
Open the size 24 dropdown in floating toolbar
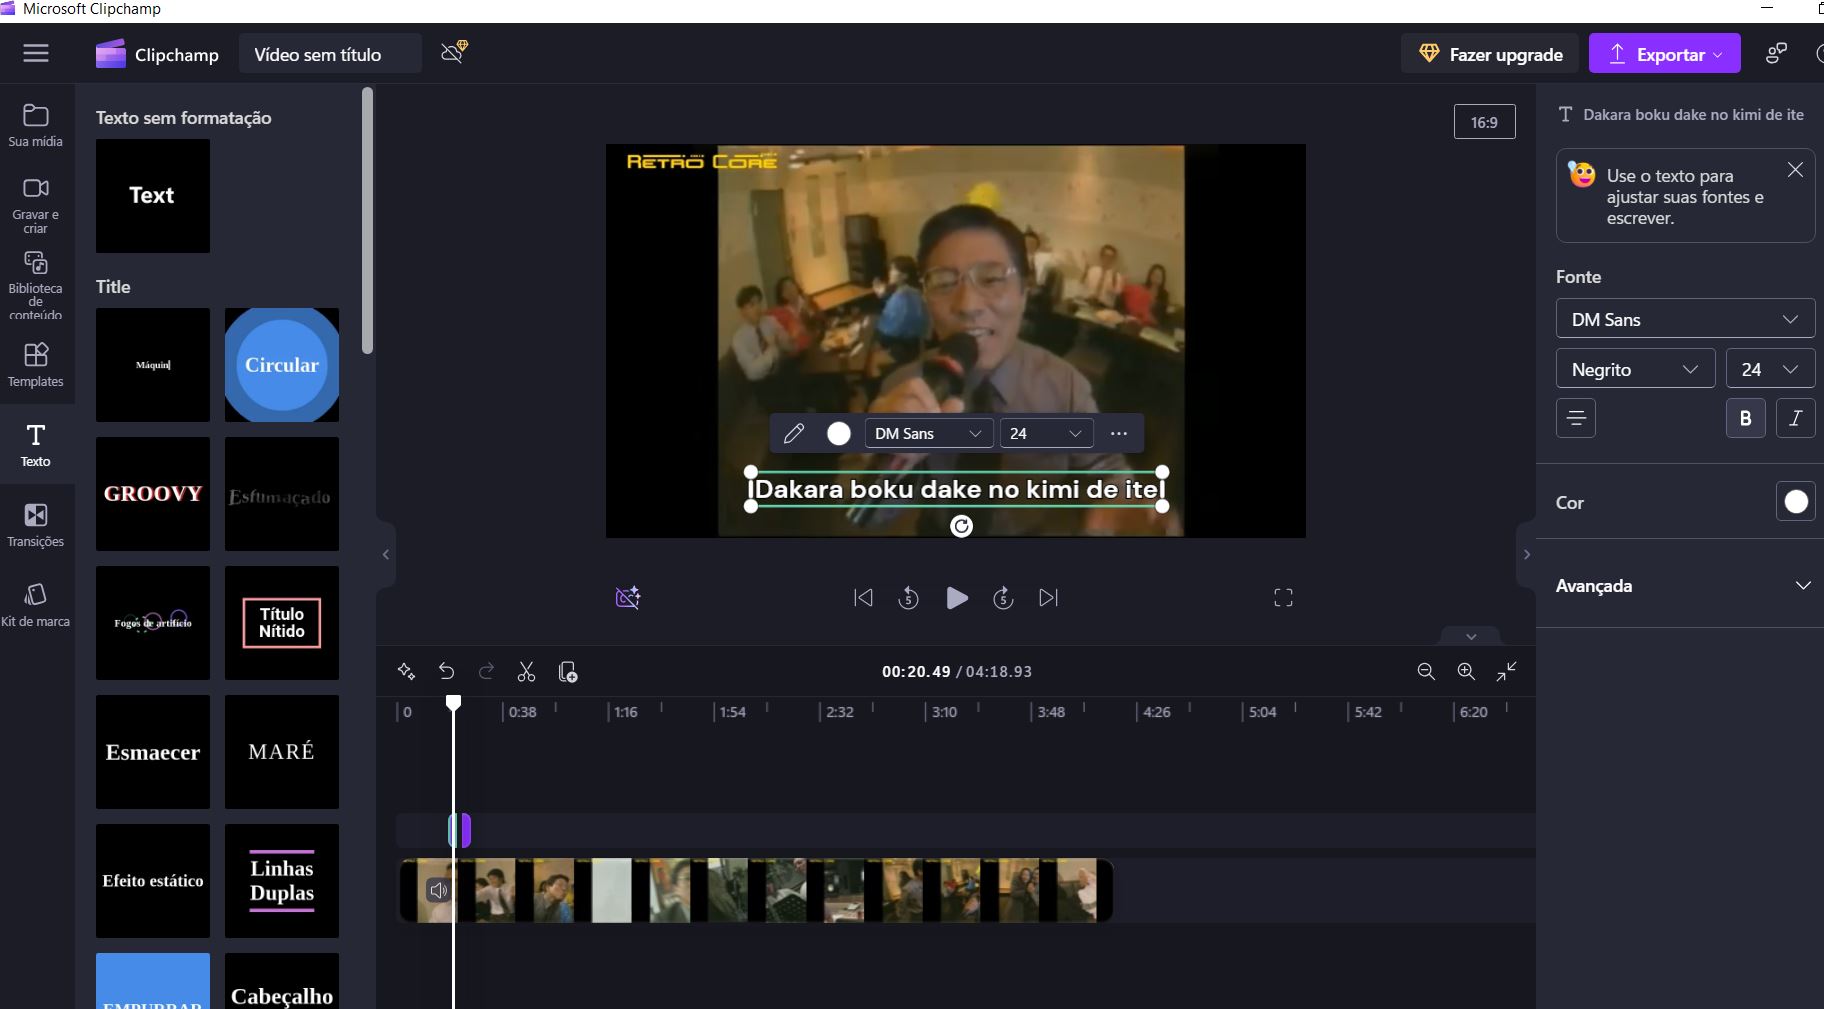[1046, 433]
